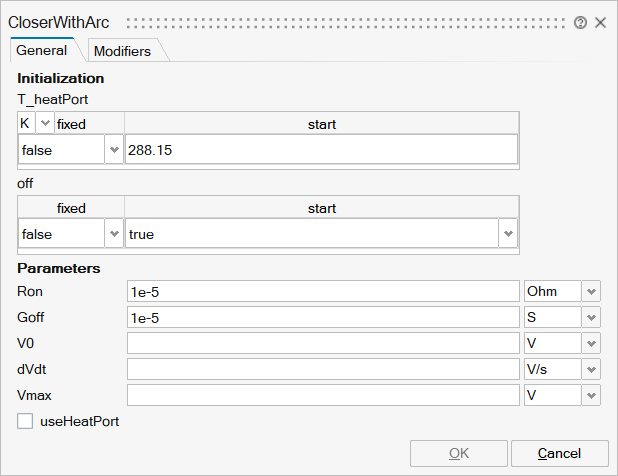Screen dimensions: 618x476
Task: Click the empty V0 input field
Action: pyautogui.click(x=323, y=343)
